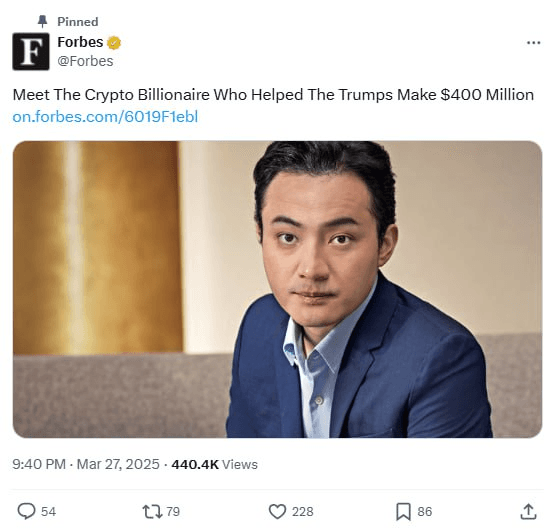Click the Forbes profile avatar logo
The image size is (556, 532).
(31, 51)
